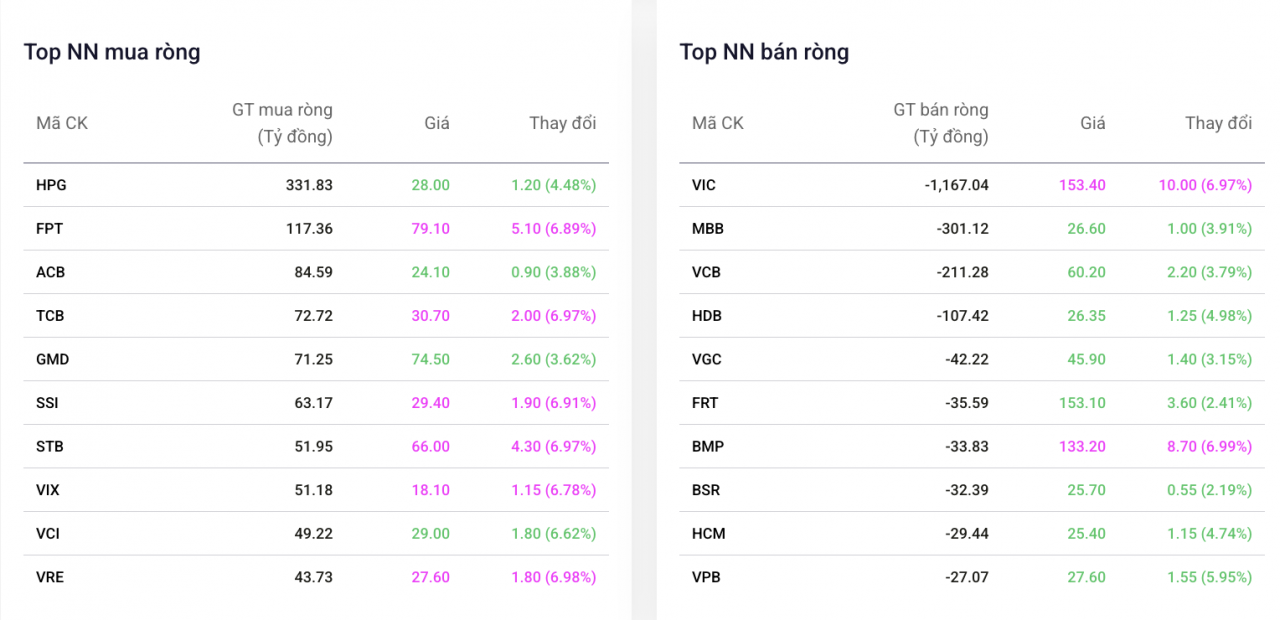
Task: Select the SSI ticker
Action: [48, 403]
